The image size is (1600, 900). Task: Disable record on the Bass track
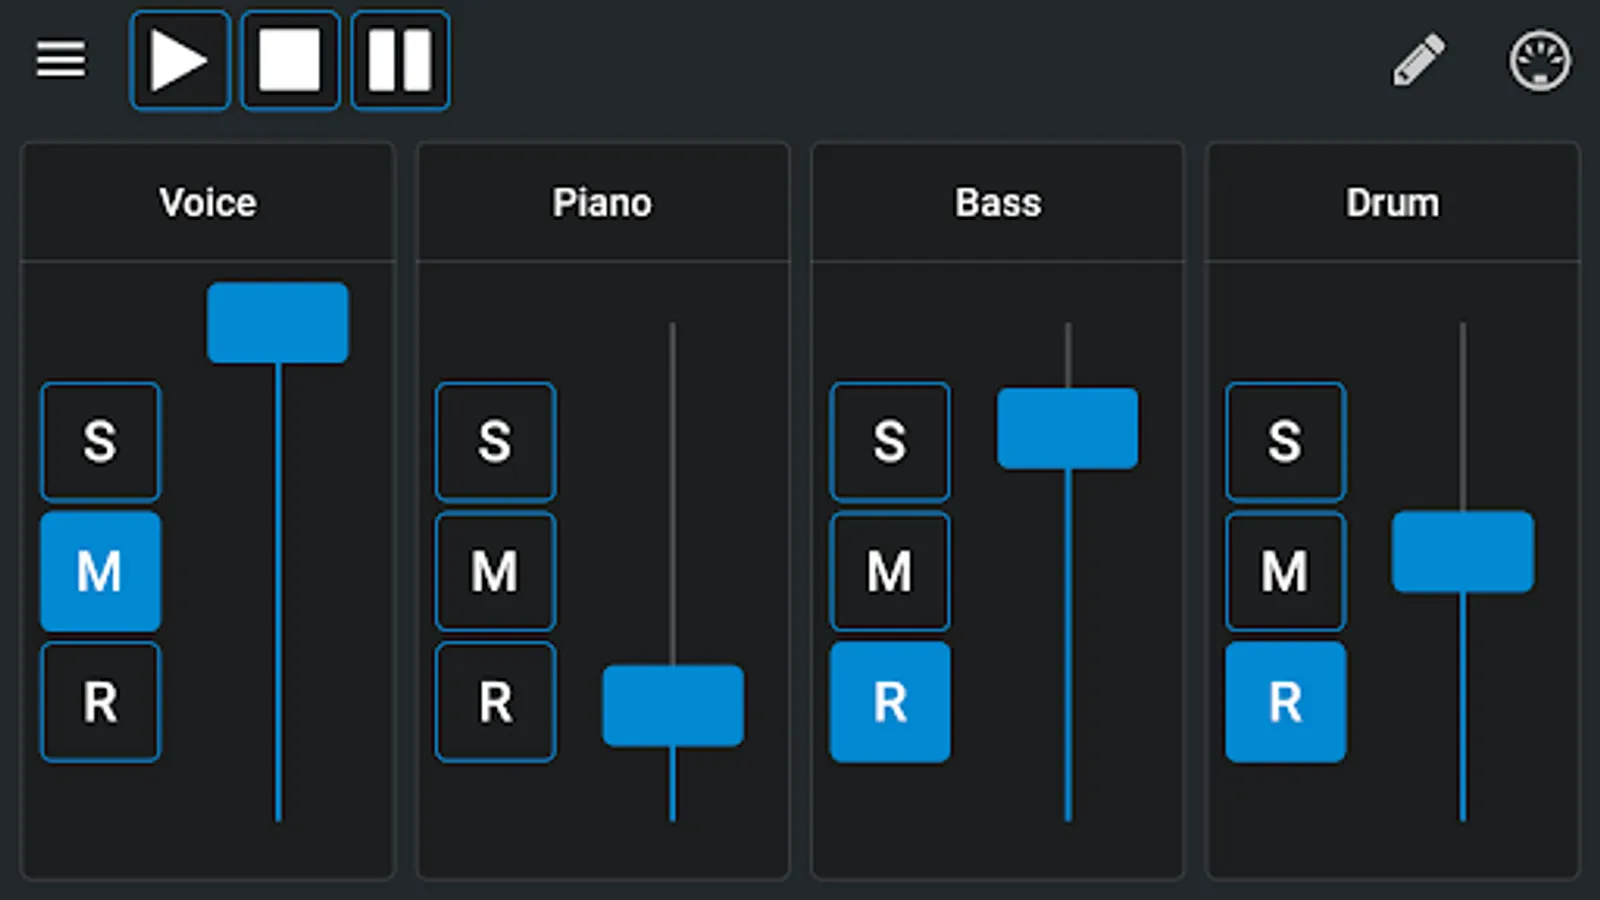890,702
